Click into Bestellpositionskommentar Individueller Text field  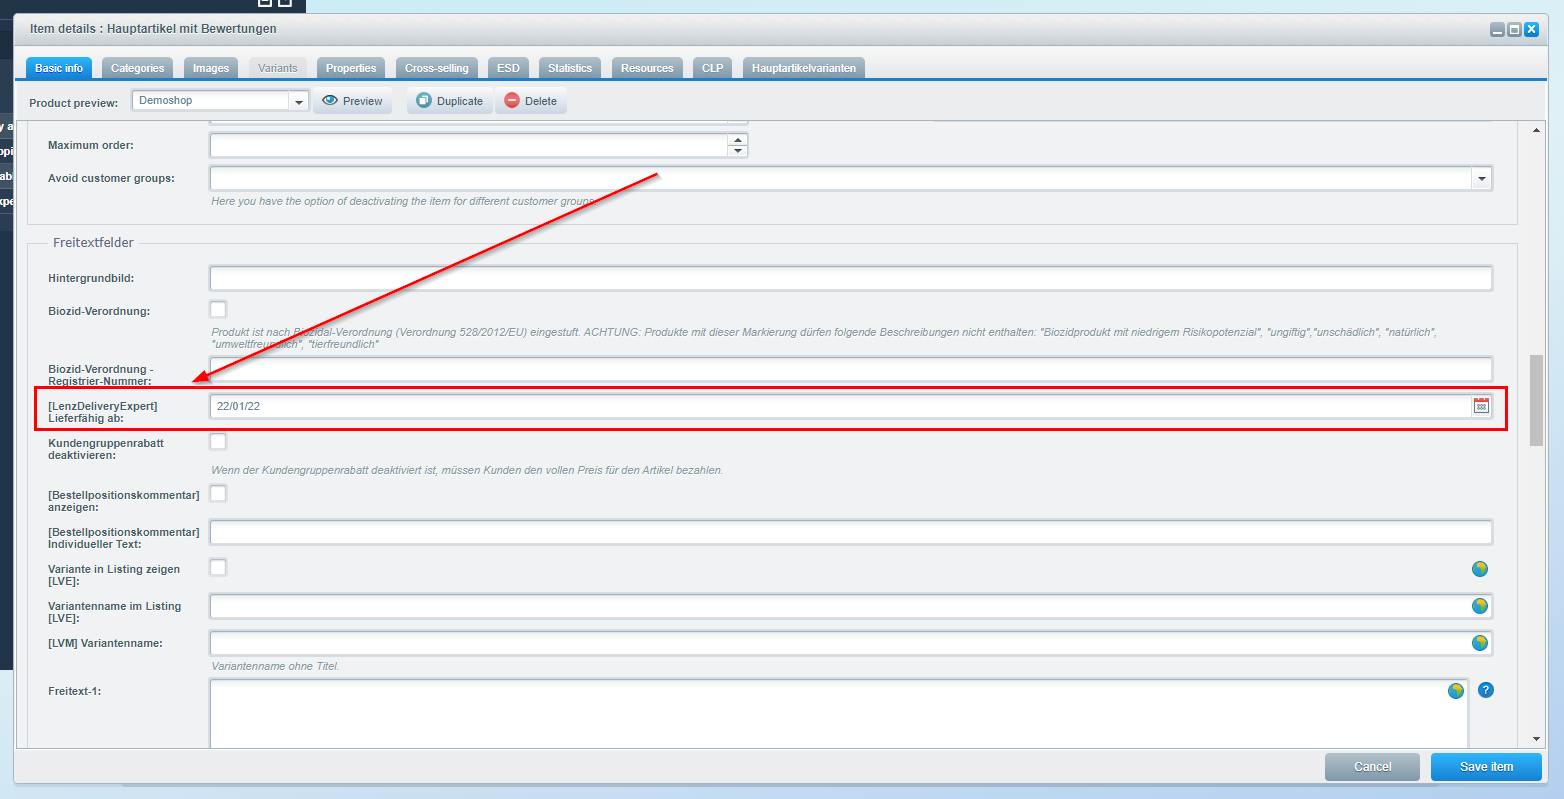tap(851, 532)
